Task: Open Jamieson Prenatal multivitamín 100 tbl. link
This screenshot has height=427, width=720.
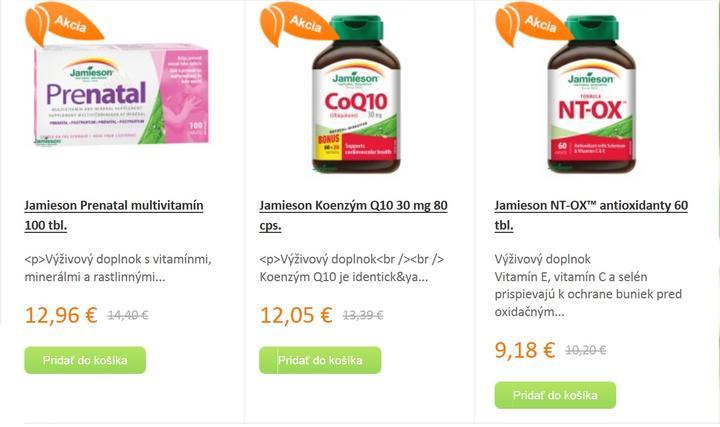Action: coord(114,215)
